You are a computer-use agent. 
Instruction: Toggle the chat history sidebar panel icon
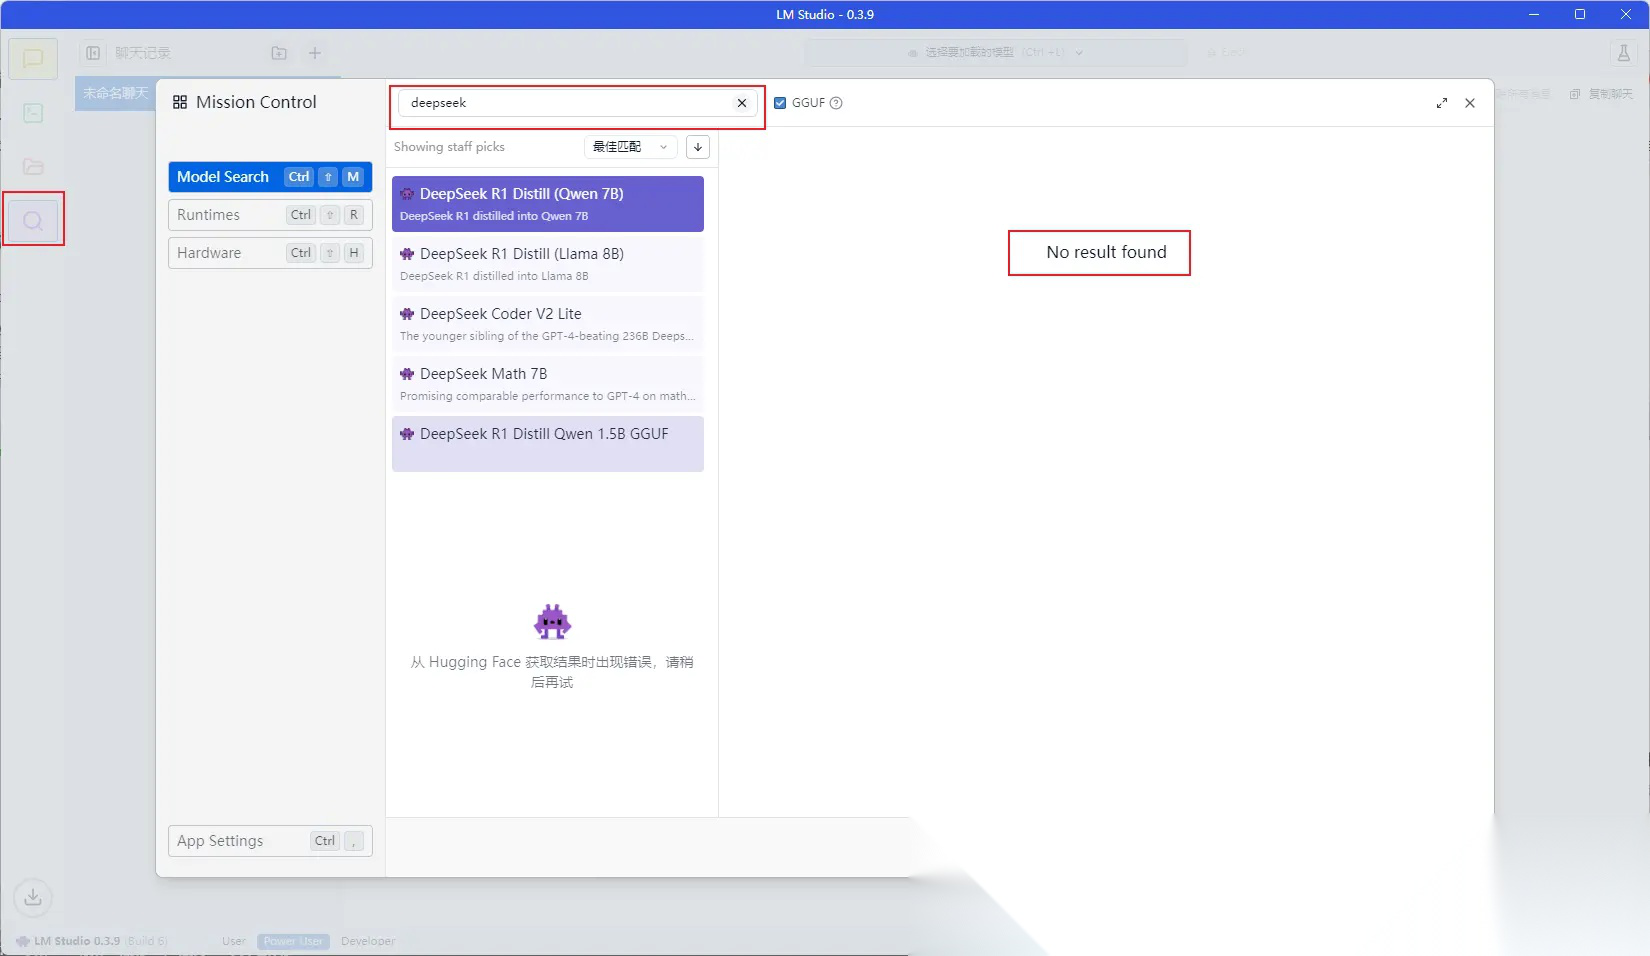93,53
